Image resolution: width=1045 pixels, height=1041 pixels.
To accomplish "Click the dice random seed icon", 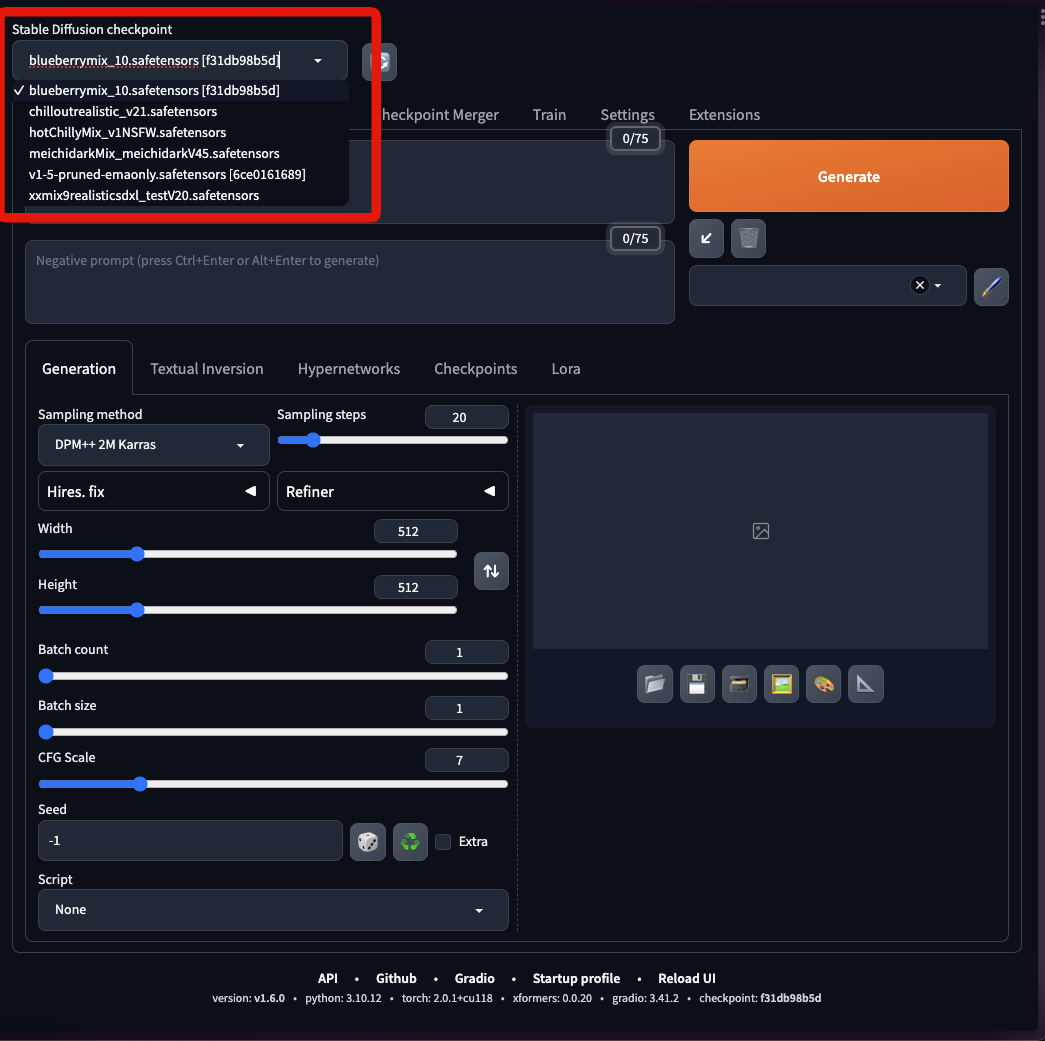I will click(x=368, y=842).
